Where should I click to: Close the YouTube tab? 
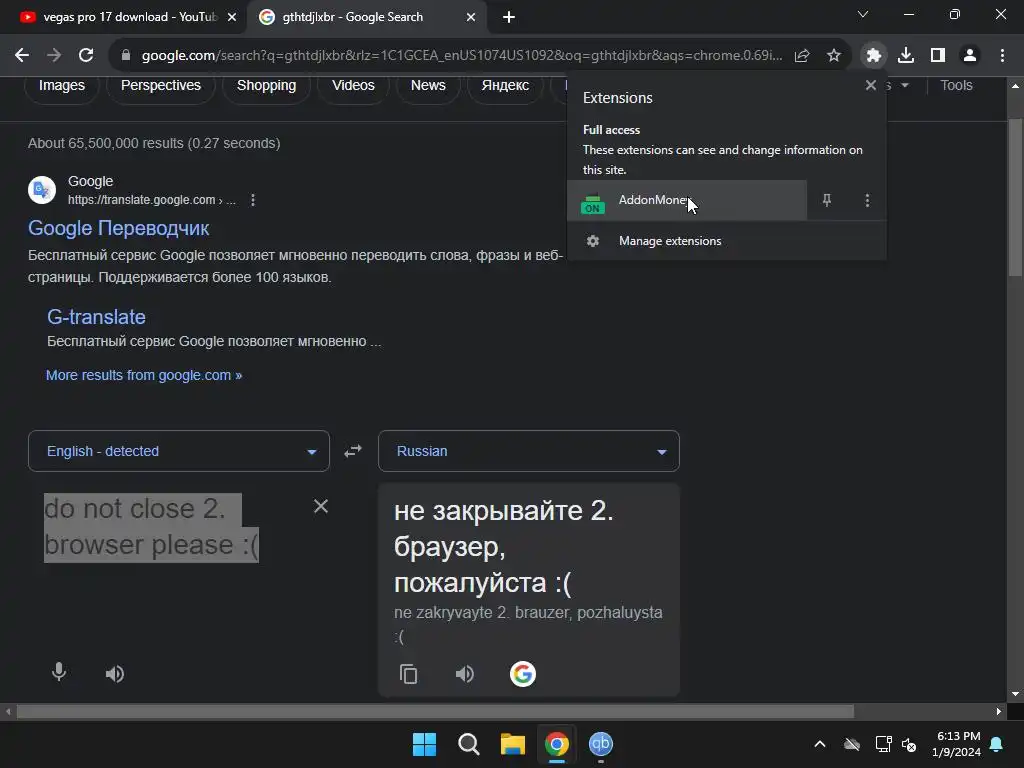click(231, 17)
